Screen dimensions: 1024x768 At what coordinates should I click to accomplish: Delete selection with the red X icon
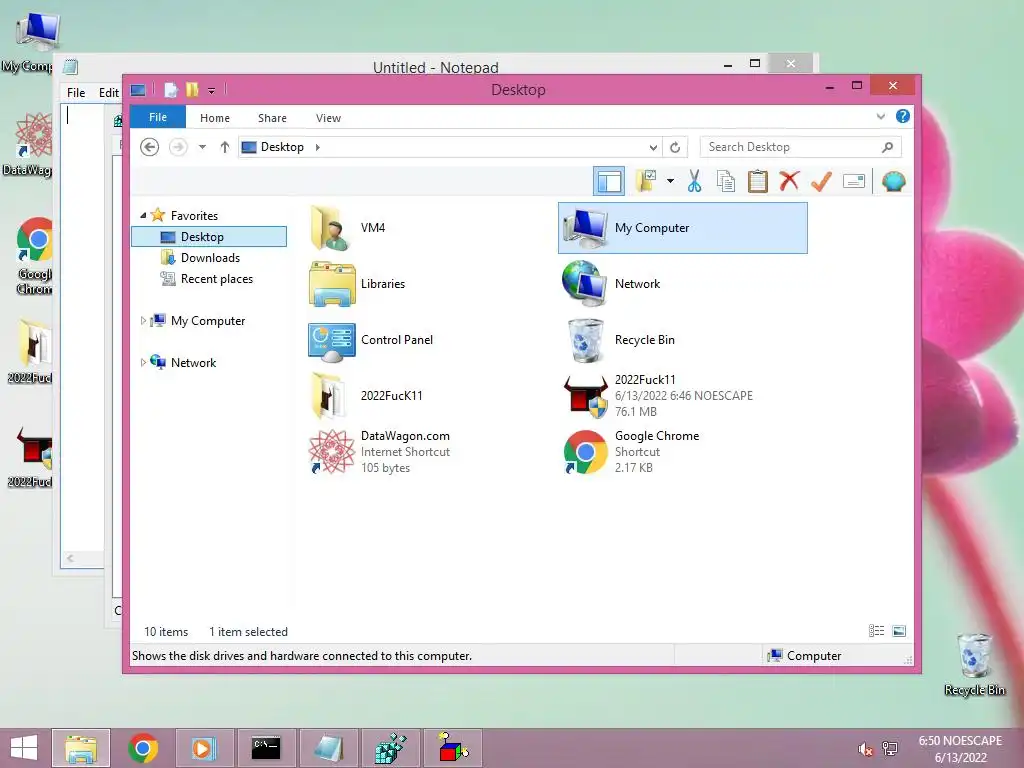tap(789, 181)
